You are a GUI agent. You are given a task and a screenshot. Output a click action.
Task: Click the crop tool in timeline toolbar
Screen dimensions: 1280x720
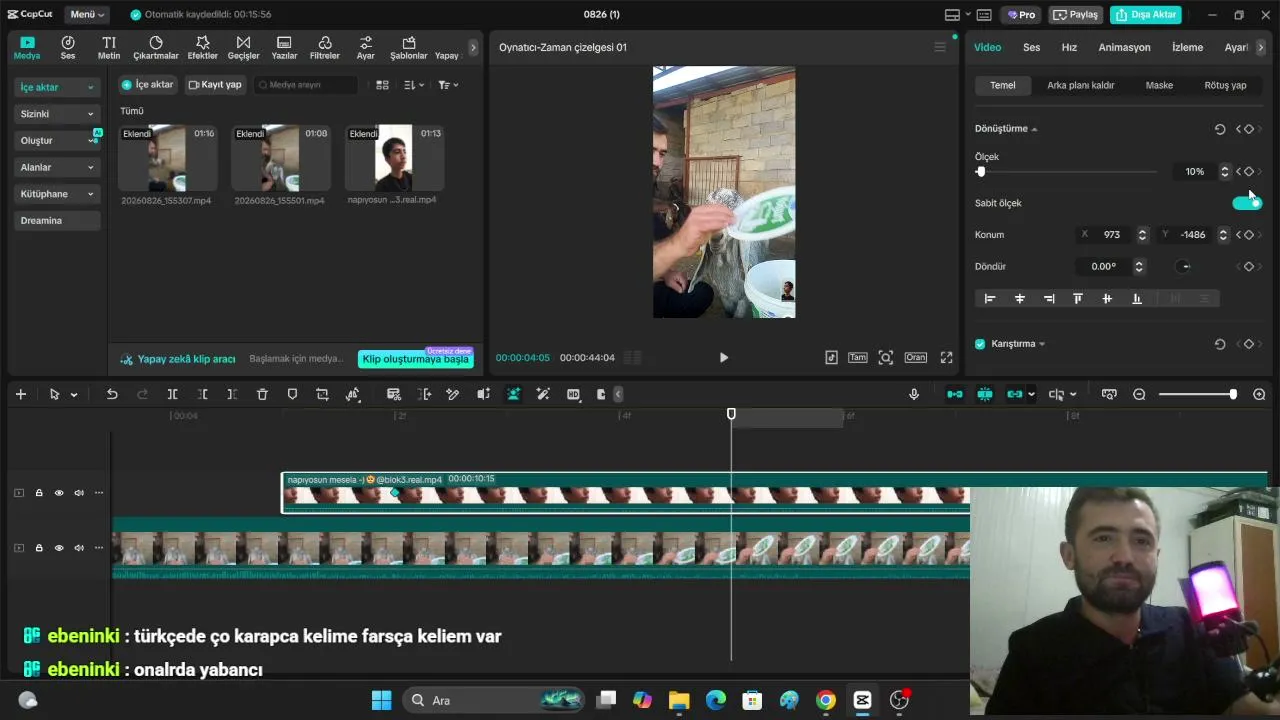pyautogui.click(x=322, y=394)
